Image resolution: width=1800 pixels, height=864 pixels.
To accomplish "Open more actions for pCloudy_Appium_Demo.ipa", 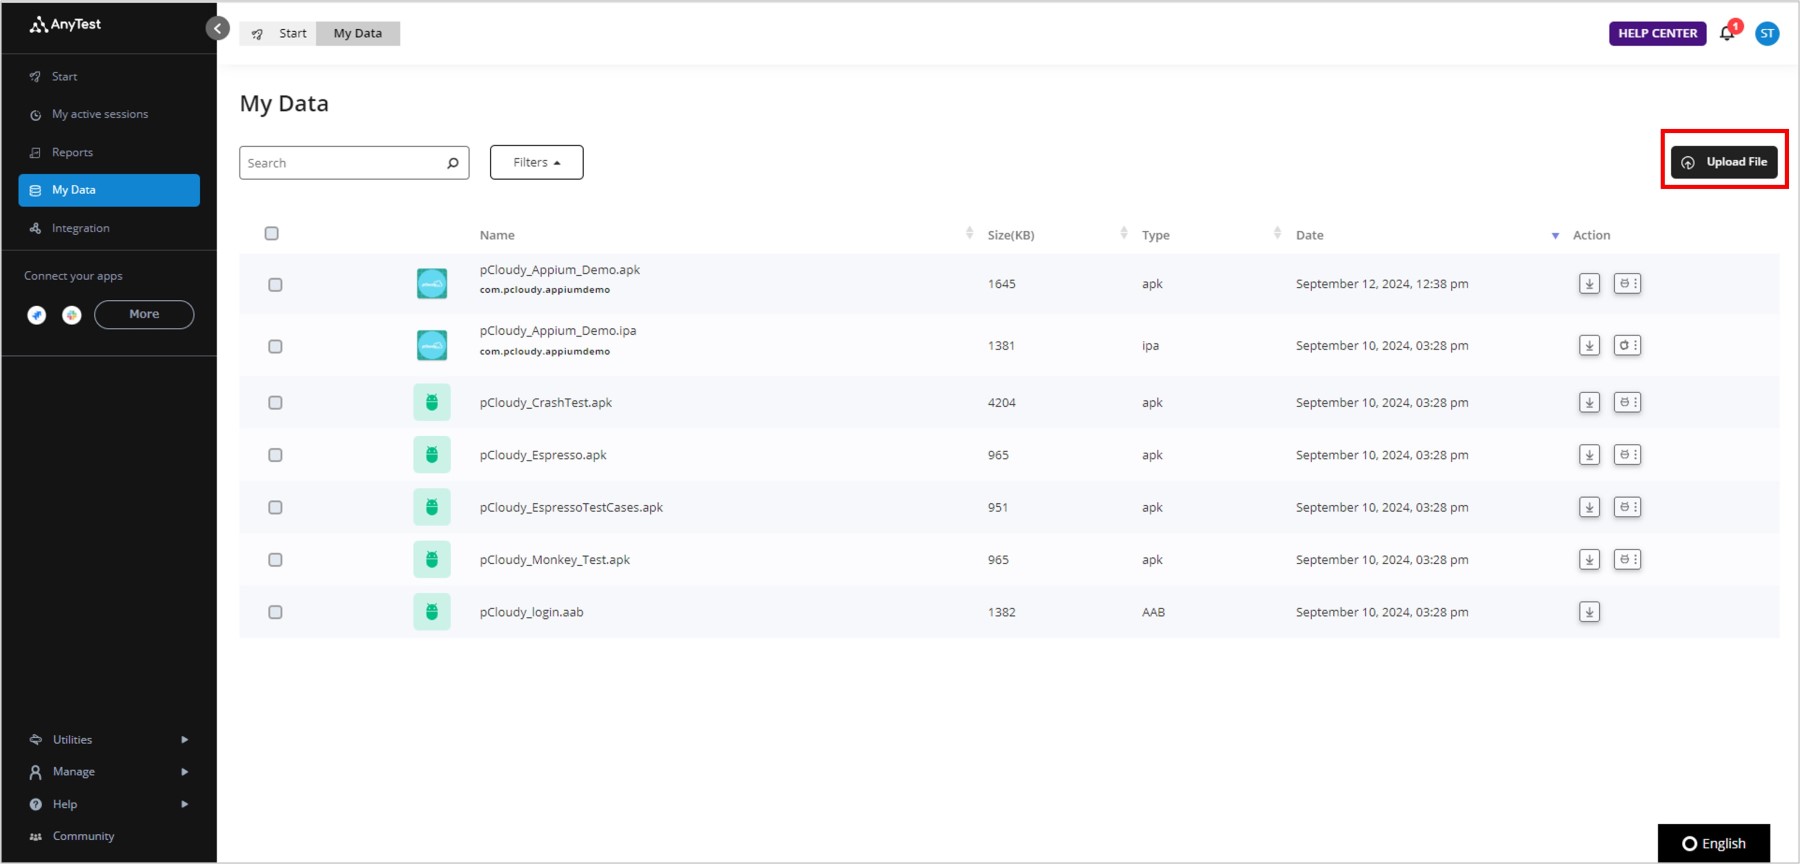I will 1627,346.
